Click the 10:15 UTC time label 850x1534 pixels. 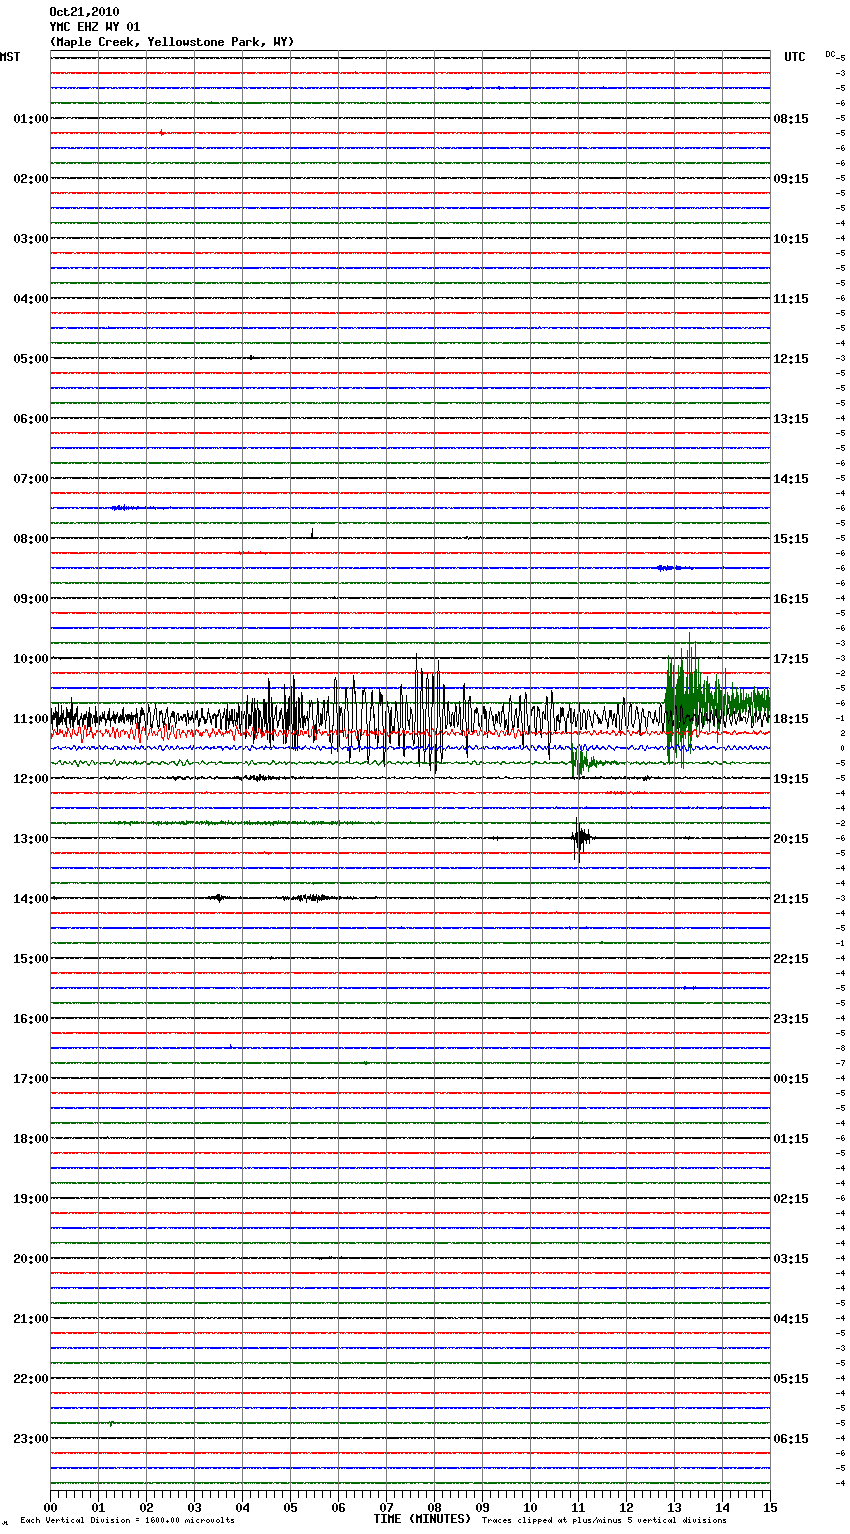791,239
